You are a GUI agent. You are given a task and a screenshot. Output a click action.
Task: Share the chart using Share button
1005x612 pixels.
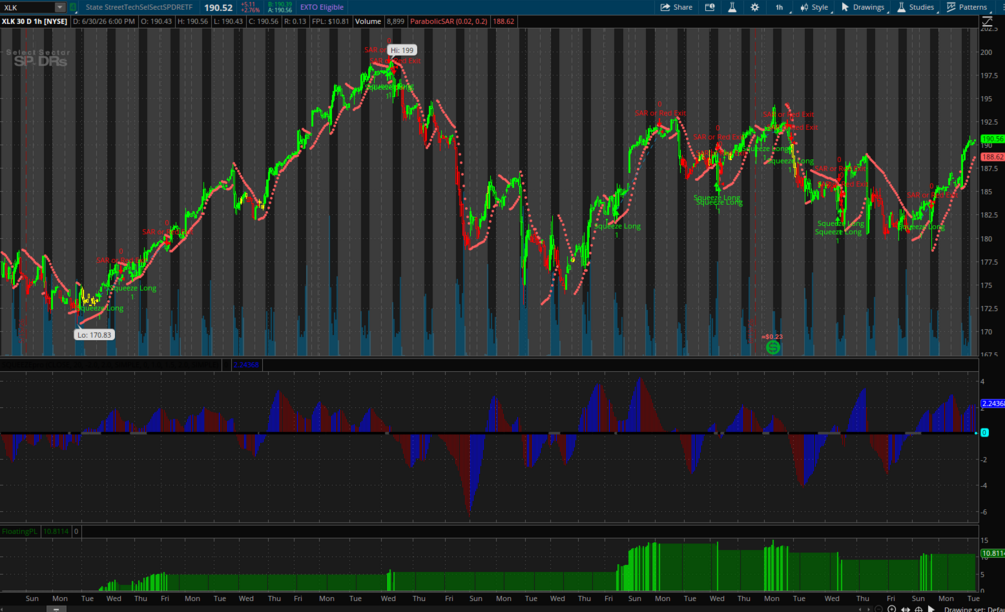click(x=677, y=7)
